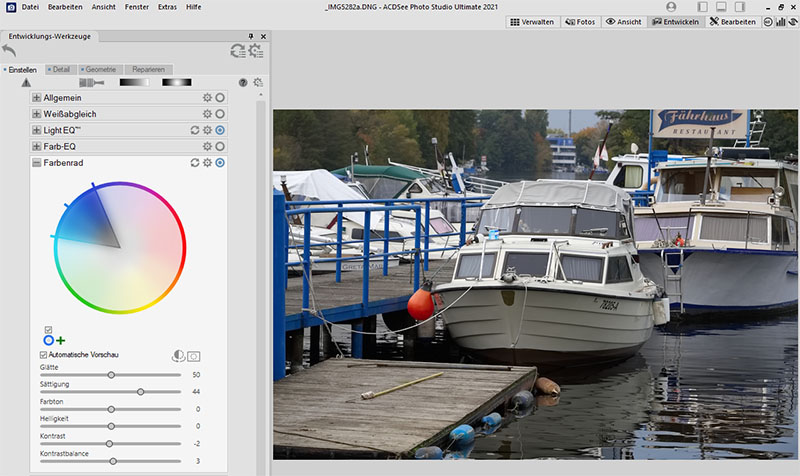Reset Farbenrad settings with the refresh icon
Screen dimensions: 800x476
point(195,163)
